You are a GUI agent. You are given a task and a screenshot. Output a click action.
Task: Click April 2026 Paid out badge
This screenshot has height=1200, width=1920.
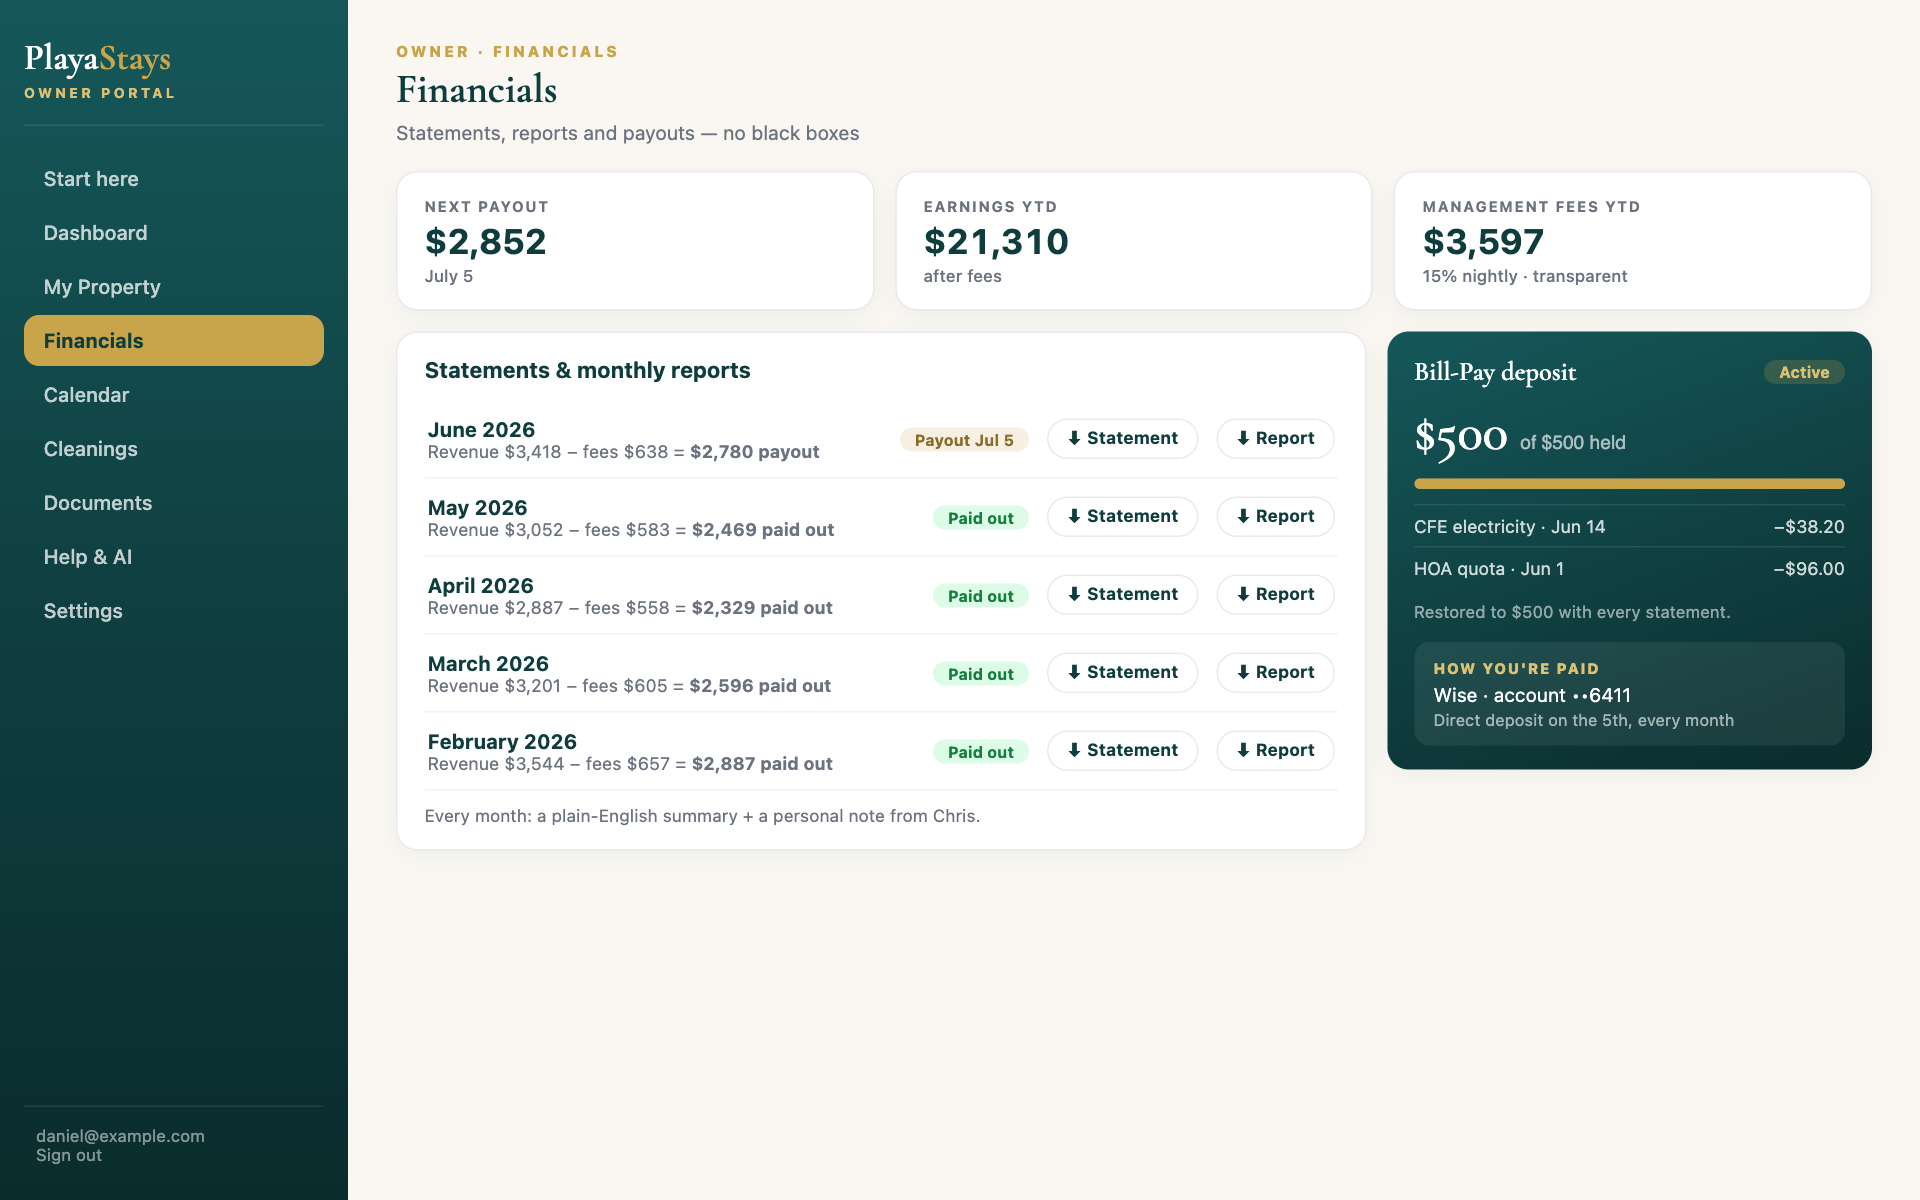(980, 596)
